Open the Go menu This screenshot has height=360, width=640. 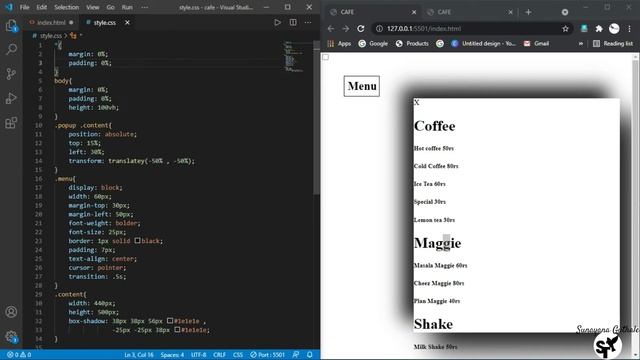pyautogui.click(x=111, y=7)
